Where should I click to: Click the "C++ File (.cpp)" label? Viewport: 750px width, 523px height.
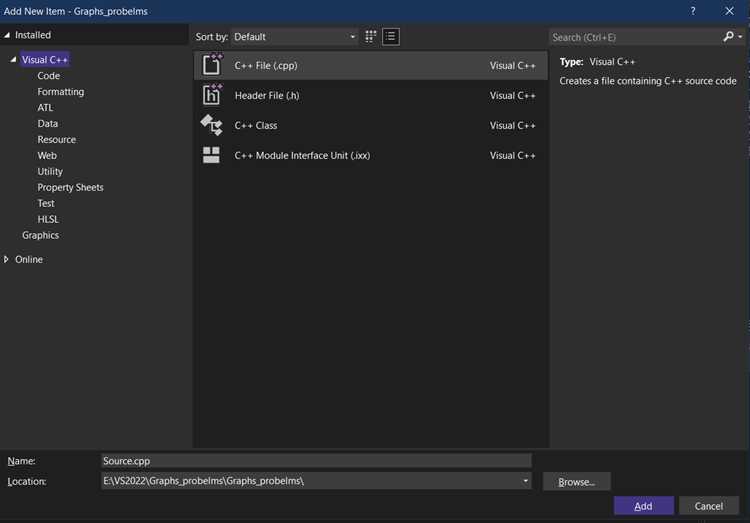(x=266, y=66)
